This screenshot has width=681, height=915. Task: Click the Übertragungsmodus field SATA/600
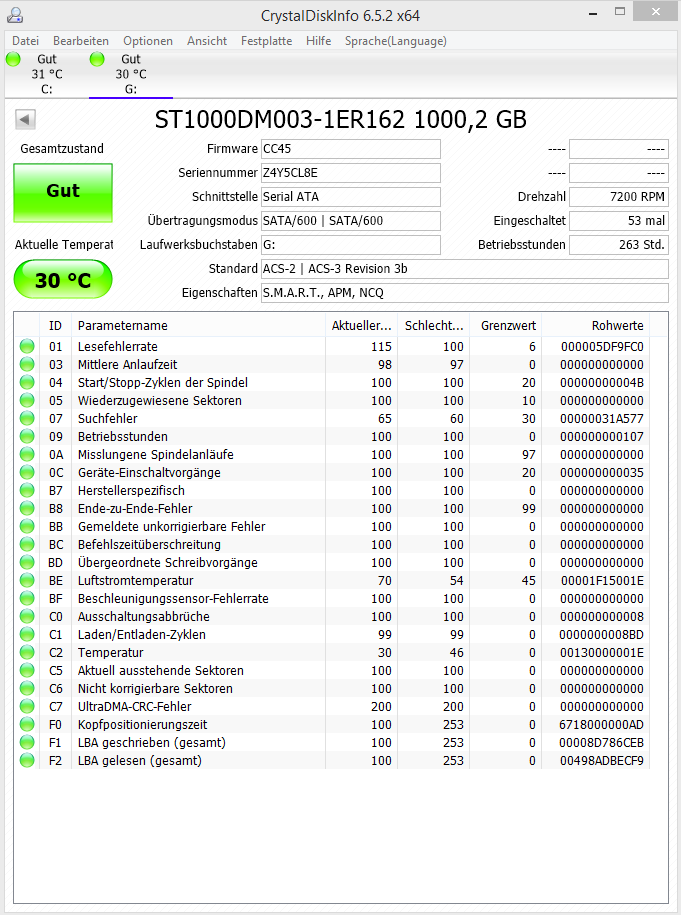click(351, 221)
